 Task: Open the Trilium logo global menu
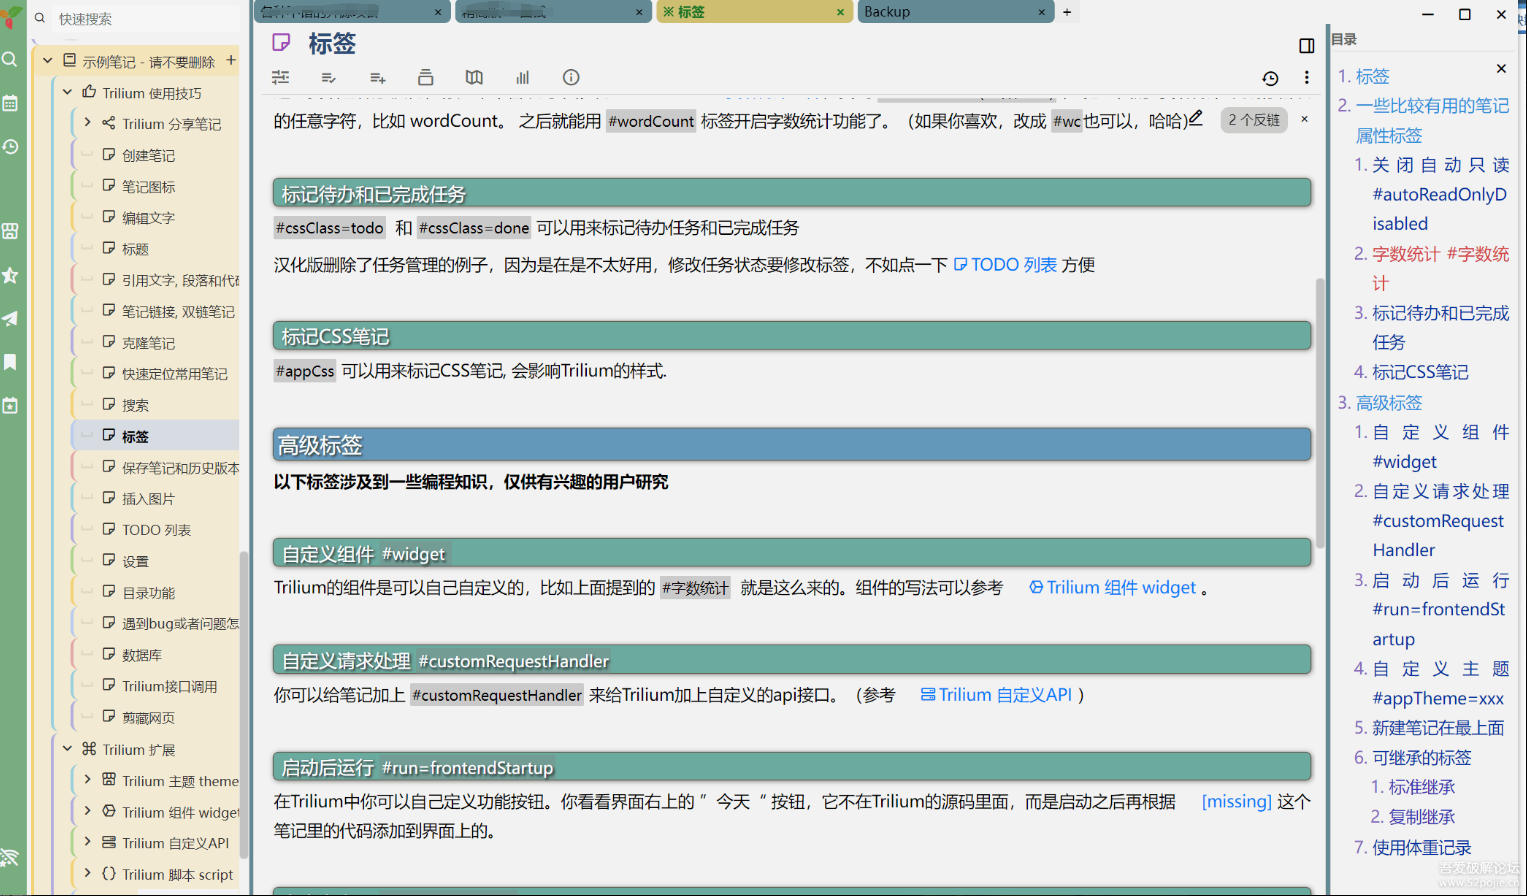coord(11,17)
